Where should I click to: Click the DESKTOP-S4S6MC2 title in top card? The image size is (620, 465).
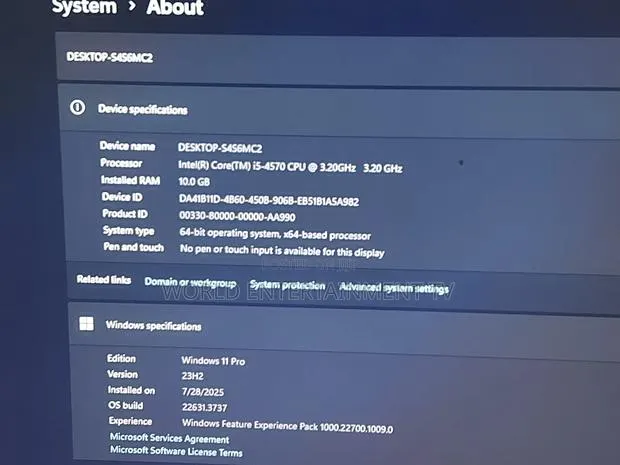tap(110, 57)
